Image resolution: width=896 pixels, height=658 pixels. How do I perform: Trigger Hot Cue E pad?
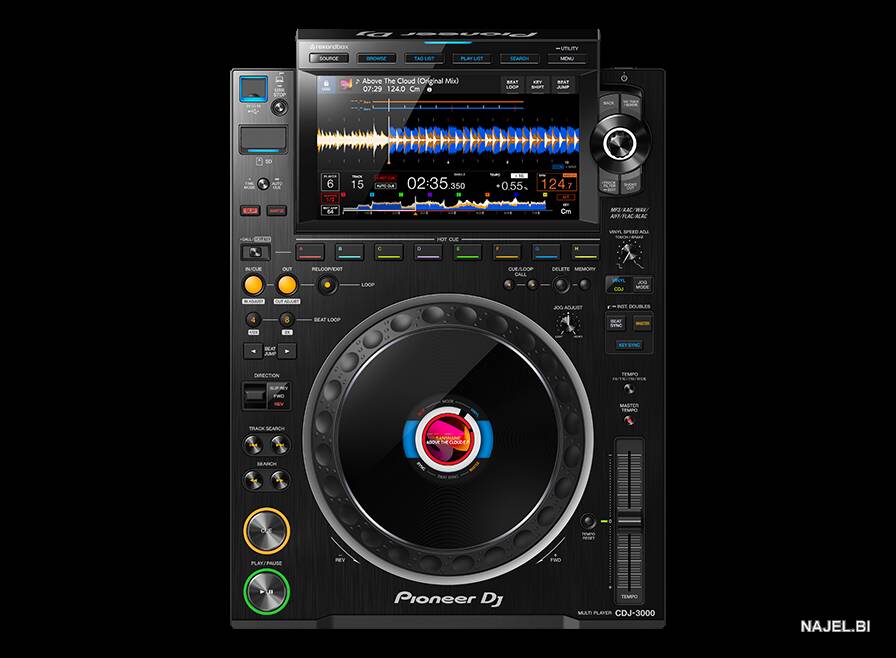tap(467, 251)
